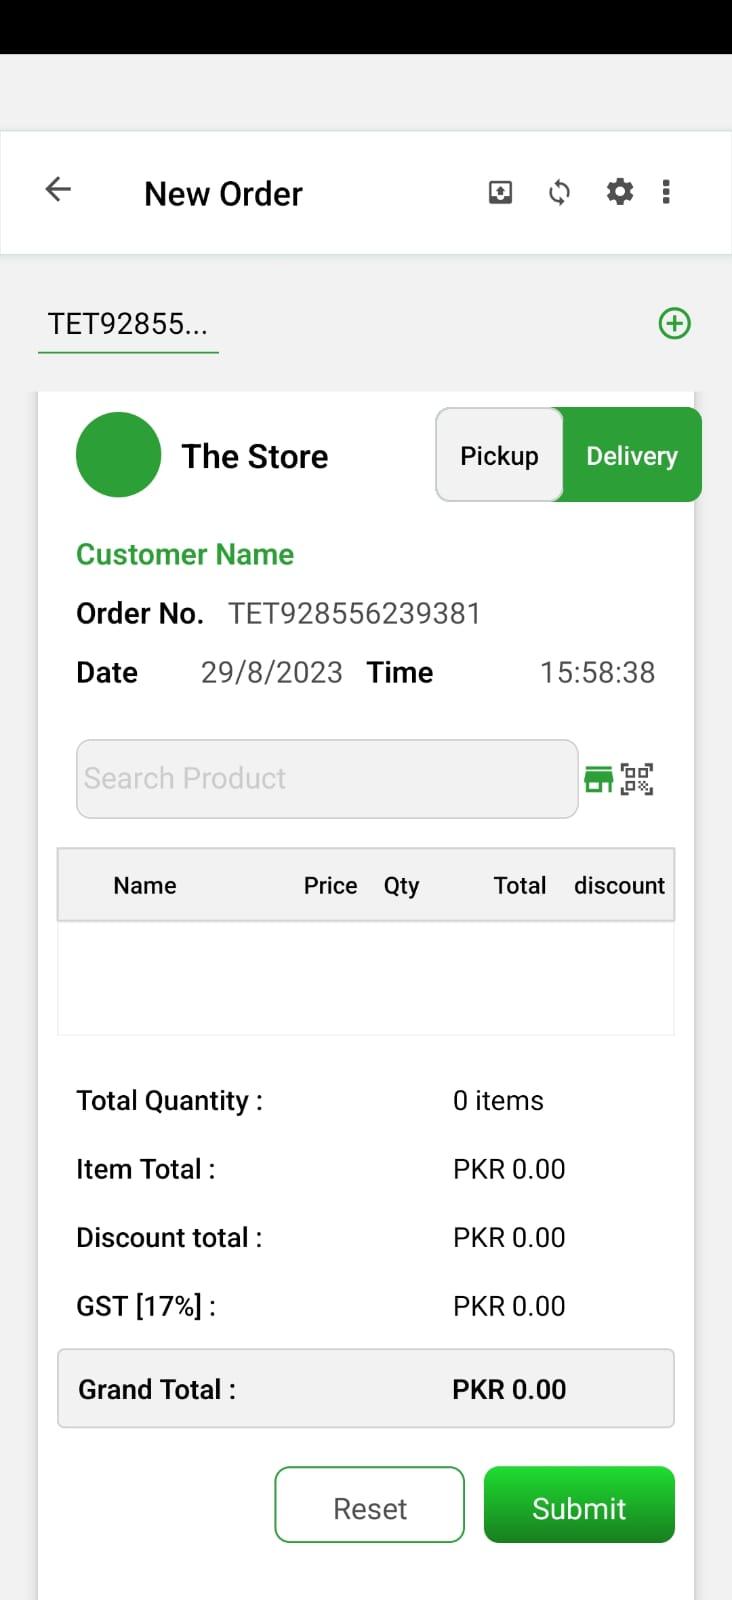Image resolution: width=732 pixels, height=1600 pixels.
Task: Open the three-dot overflow menu
Action: (666, 191)
